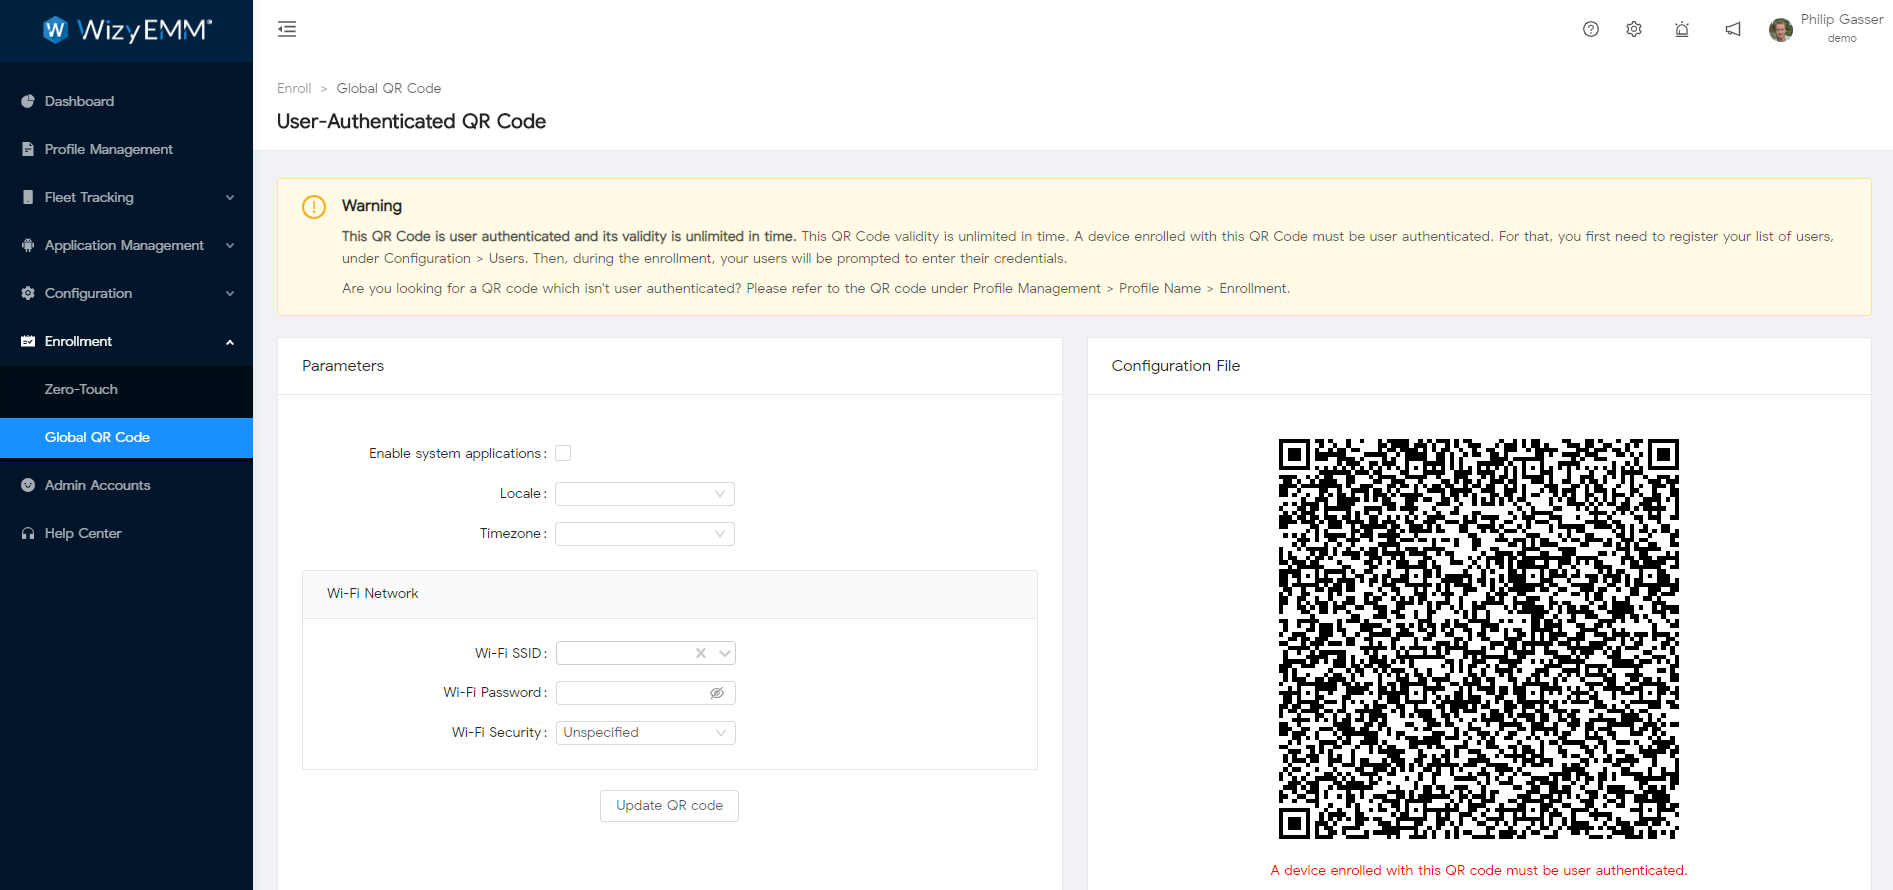Screen dimensions: 1893x890
Task: Open Profile Management in the sidebar
Action: (126, 149)
